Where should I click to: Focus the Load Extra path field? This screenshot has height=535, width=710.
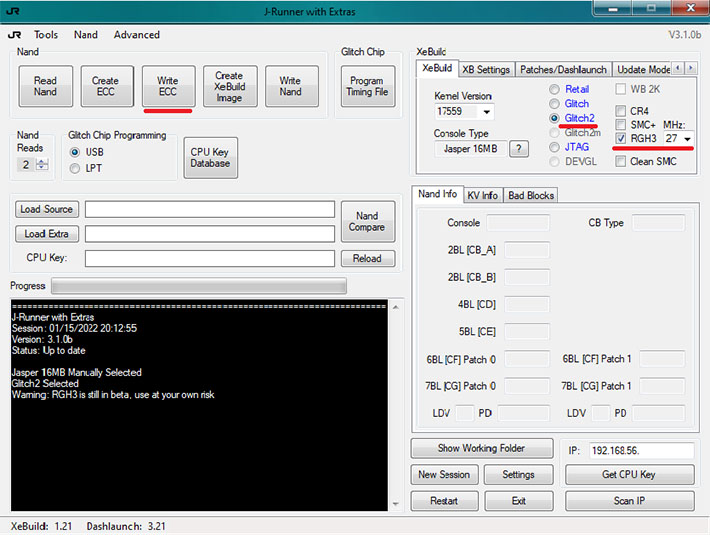210,234
